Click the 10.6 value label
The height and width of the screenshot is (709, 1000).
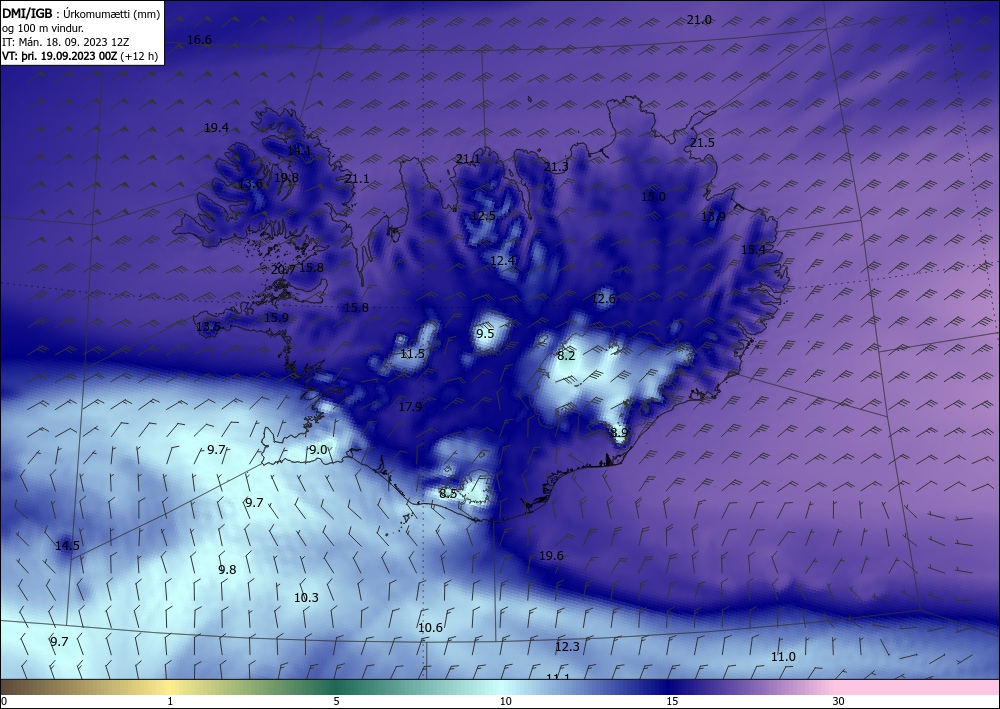tap(430, 628)
